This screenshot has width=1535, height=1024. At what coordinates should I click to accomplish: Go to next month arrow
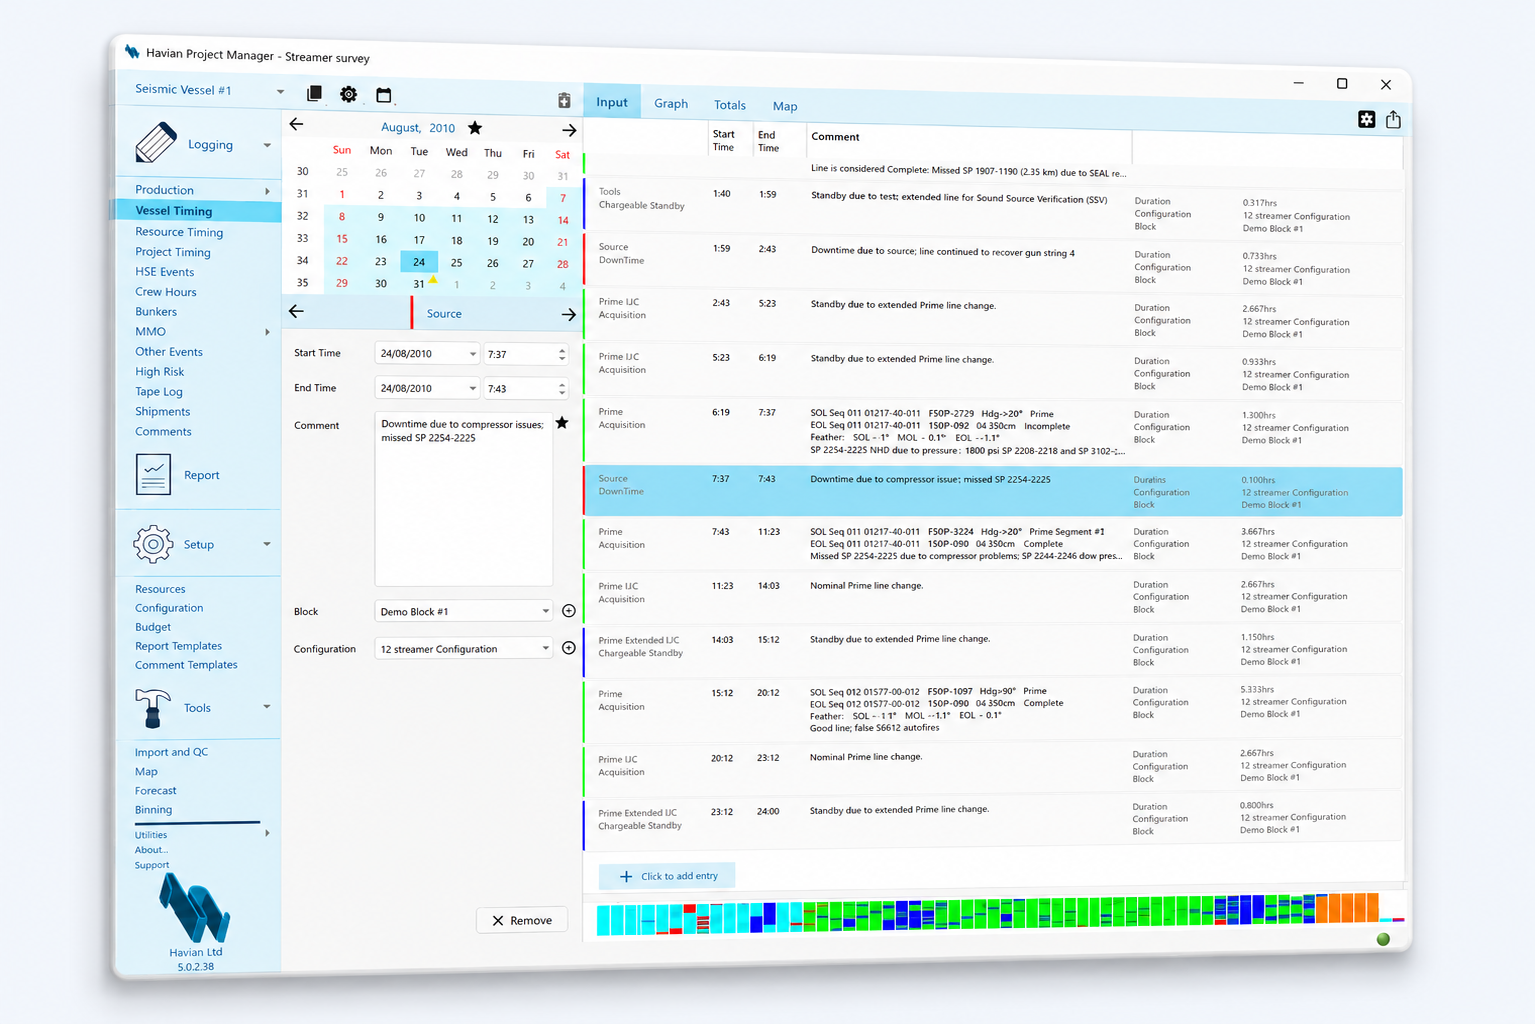point(569,130)
